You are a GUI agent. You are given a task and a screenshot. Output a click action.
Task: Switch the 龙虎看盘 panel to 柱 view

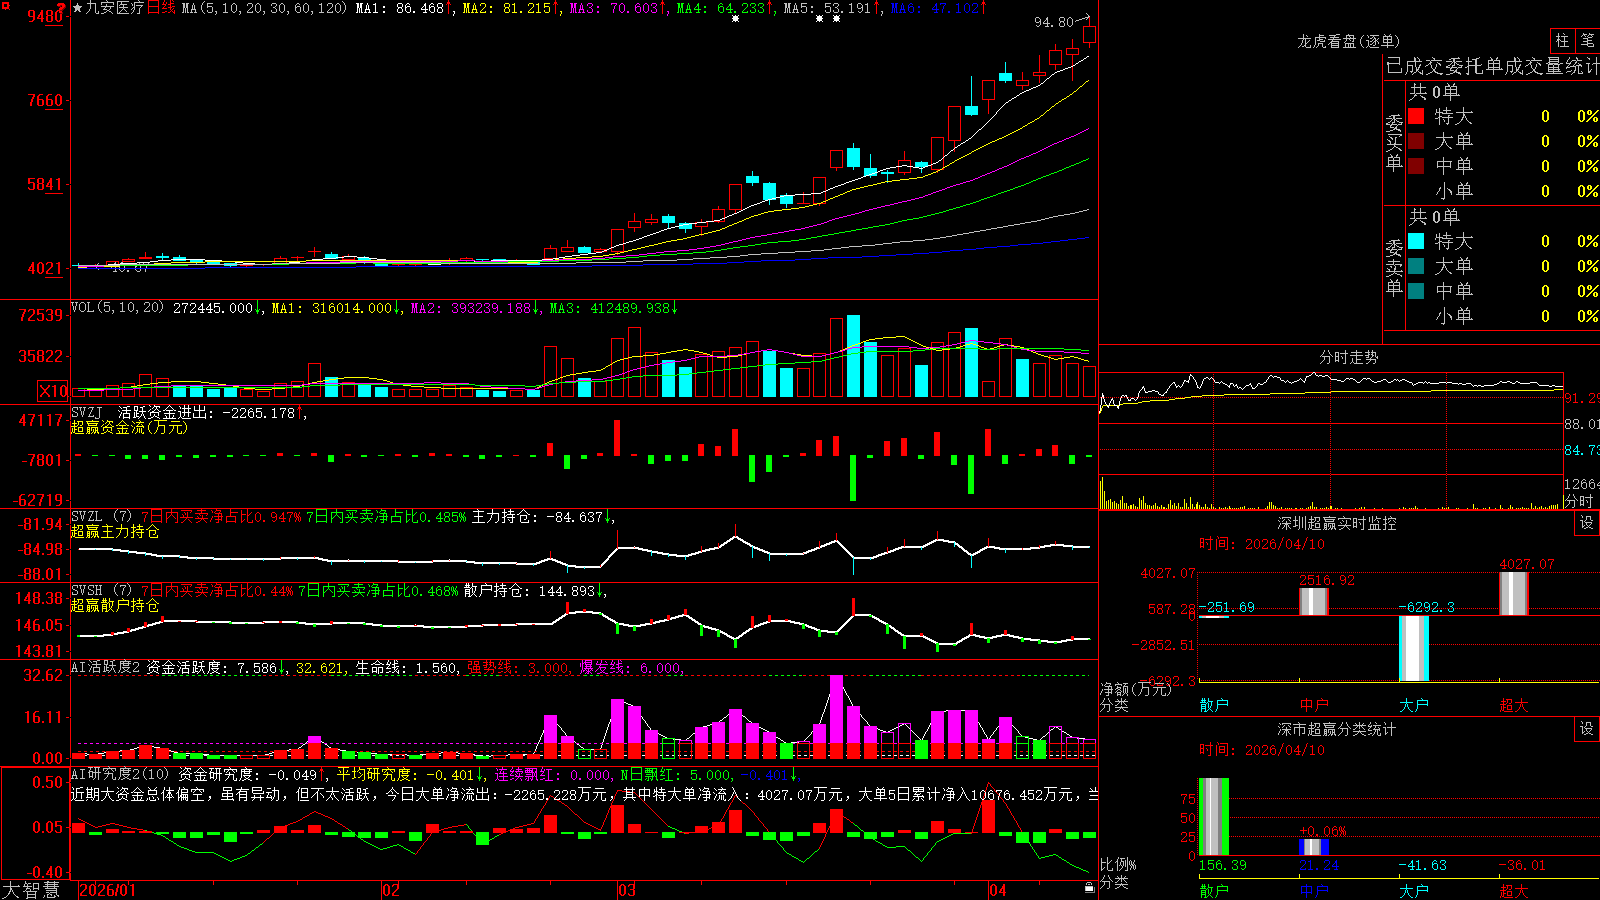pos(1562,40)
